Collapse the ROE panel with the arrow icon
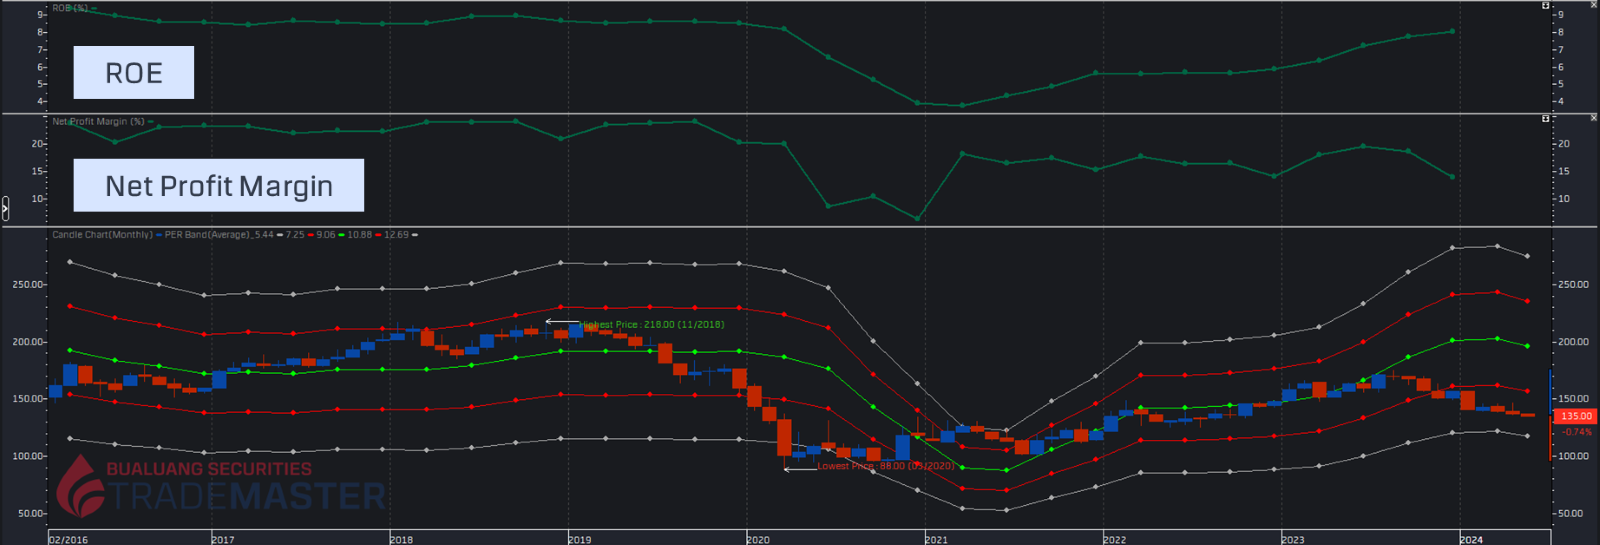 tap(1546, 5)
